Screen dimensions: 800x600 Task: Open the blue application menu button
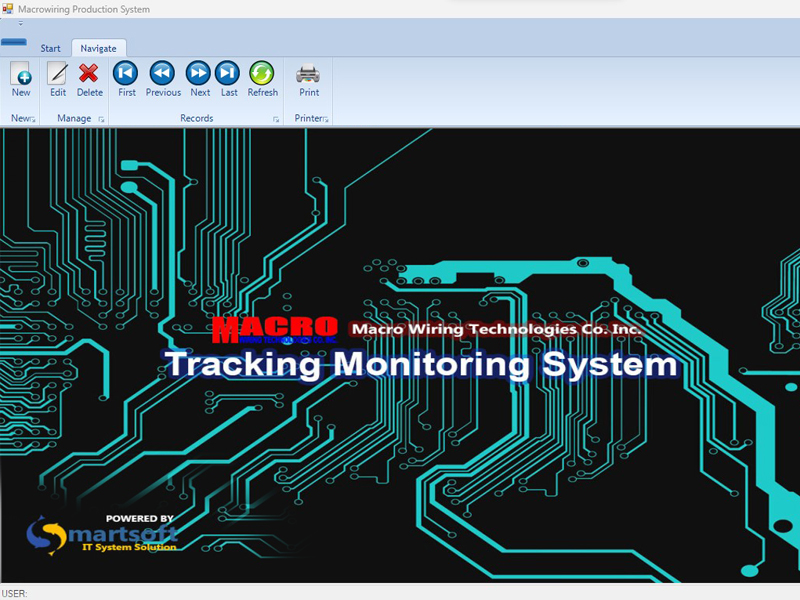[x=14, y=43]
